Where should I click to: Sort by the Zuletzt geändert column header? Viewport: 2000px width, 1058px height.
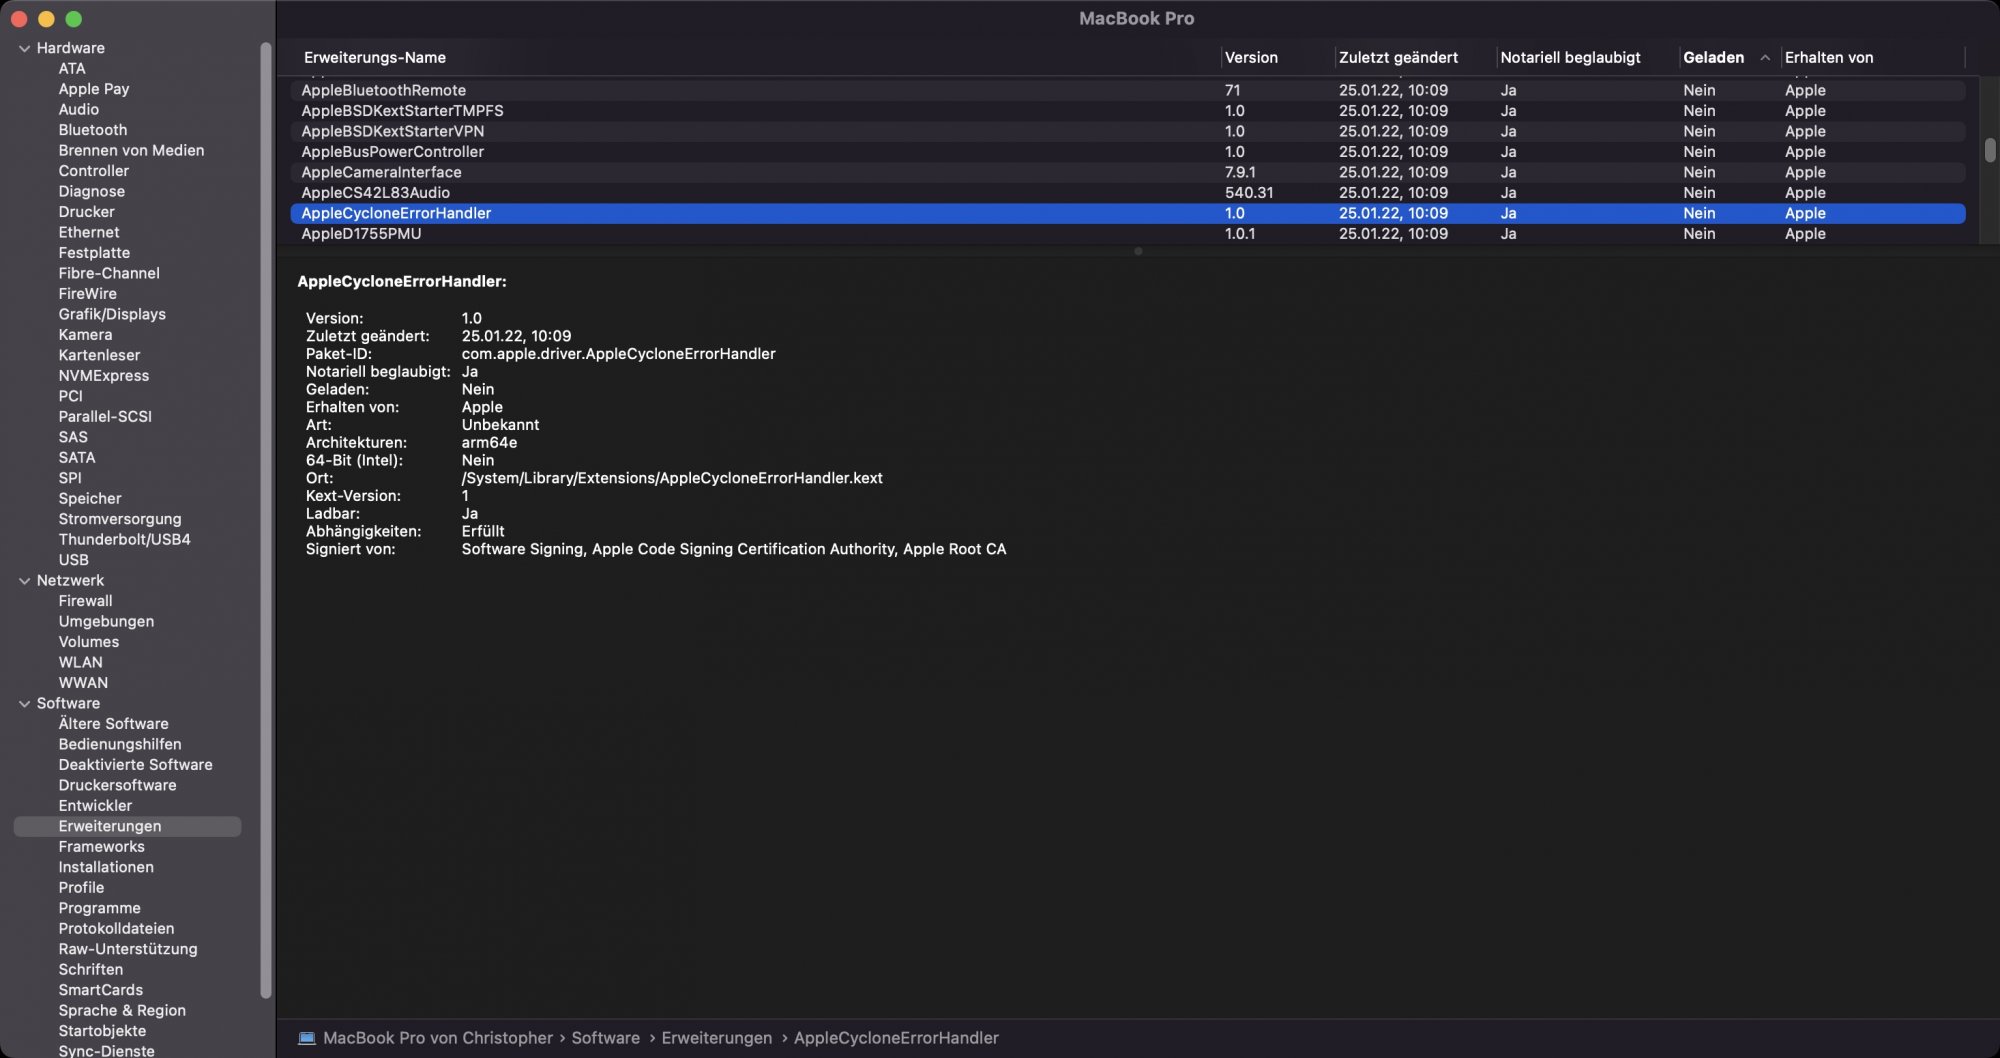click(1398, 57)
